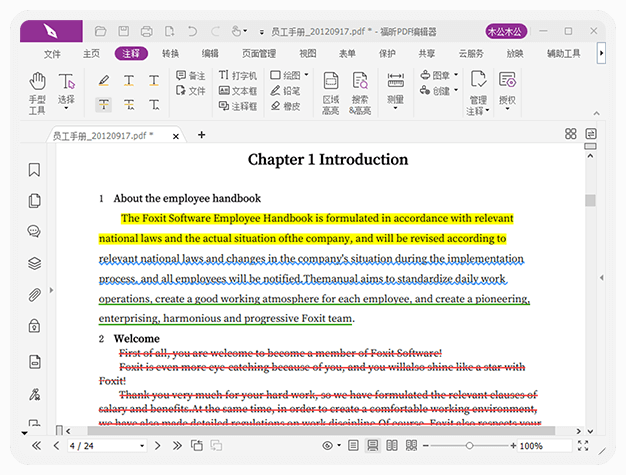Close the 员工手册_20120917.pdf document tab
Viewport: 626px width, 475px height.
coord(176,137)
